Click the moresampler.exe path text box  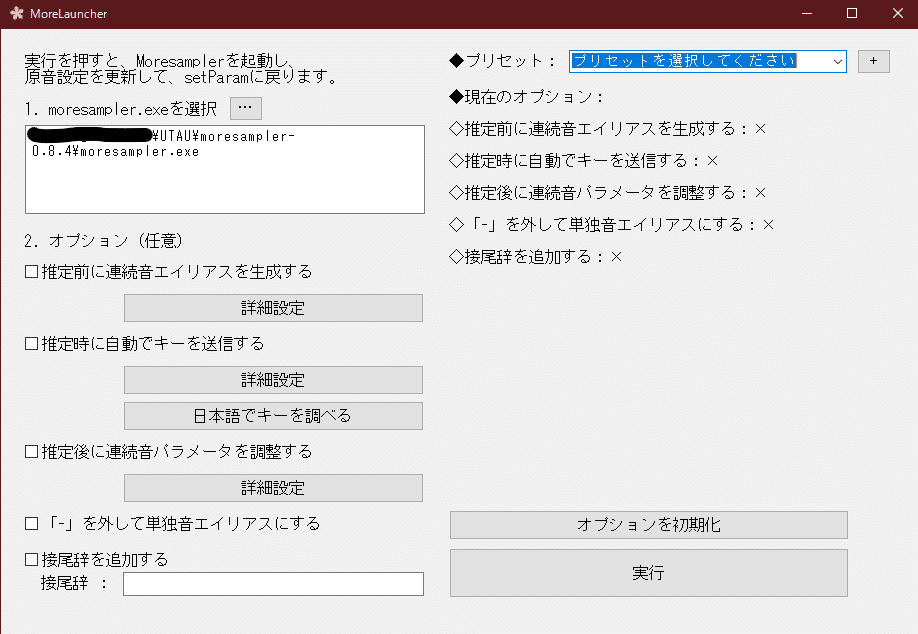(x=225, y=169)
